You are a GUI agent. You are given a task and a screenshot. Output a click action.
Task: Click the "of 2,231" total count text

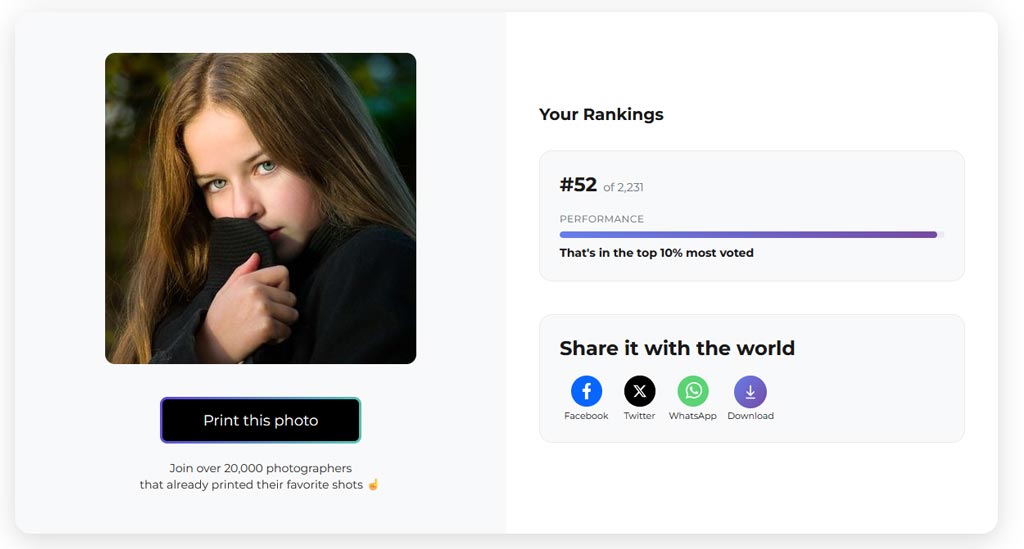pos(624,187)
